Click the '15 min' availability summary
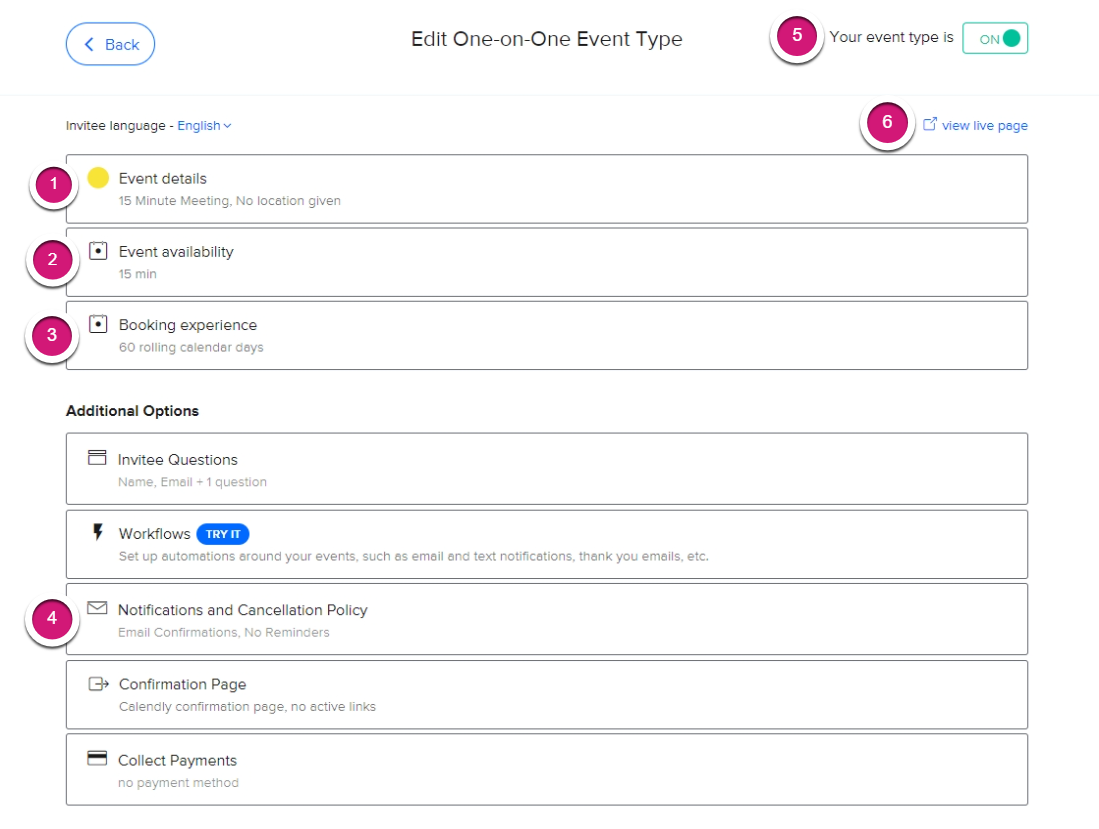1099x829 pixels. 137,274
